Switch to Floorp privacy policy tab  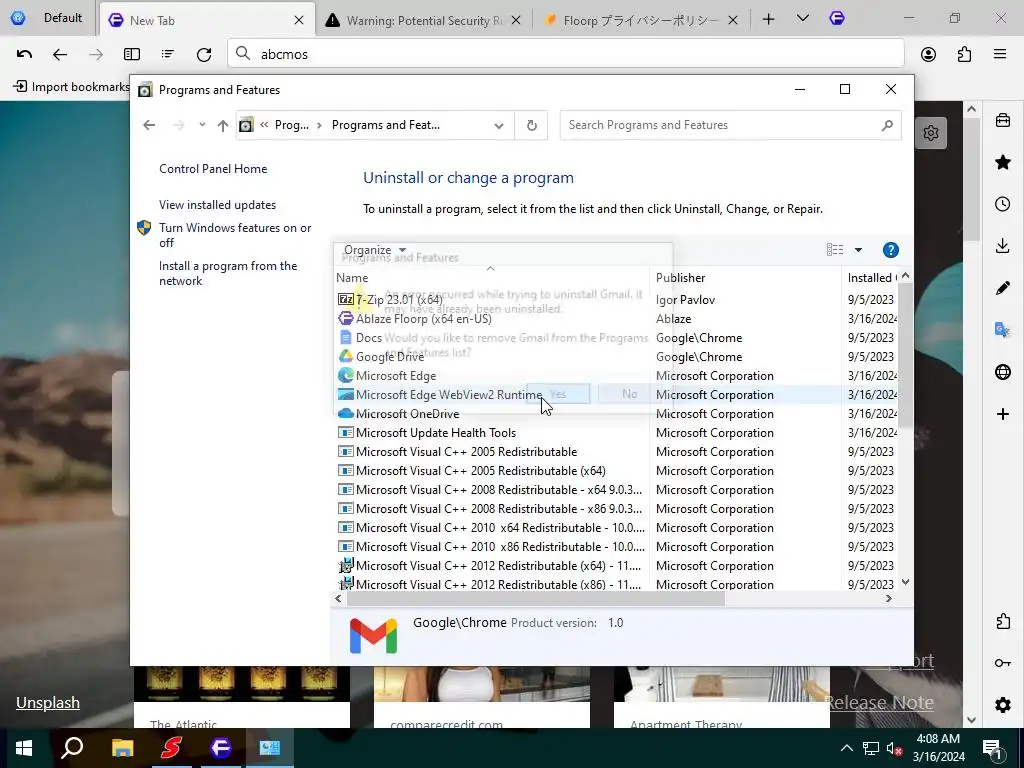[x=641, y=20]
